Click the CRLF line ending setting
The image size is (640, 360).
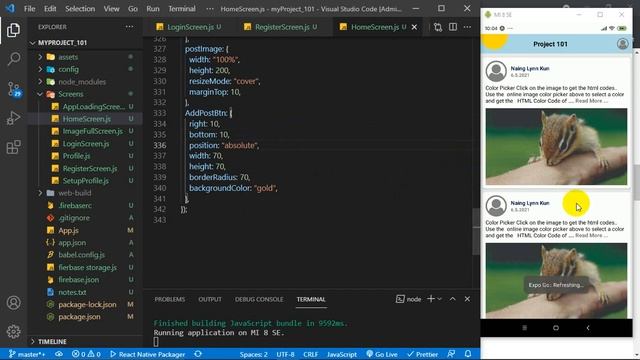click(311, 354)
